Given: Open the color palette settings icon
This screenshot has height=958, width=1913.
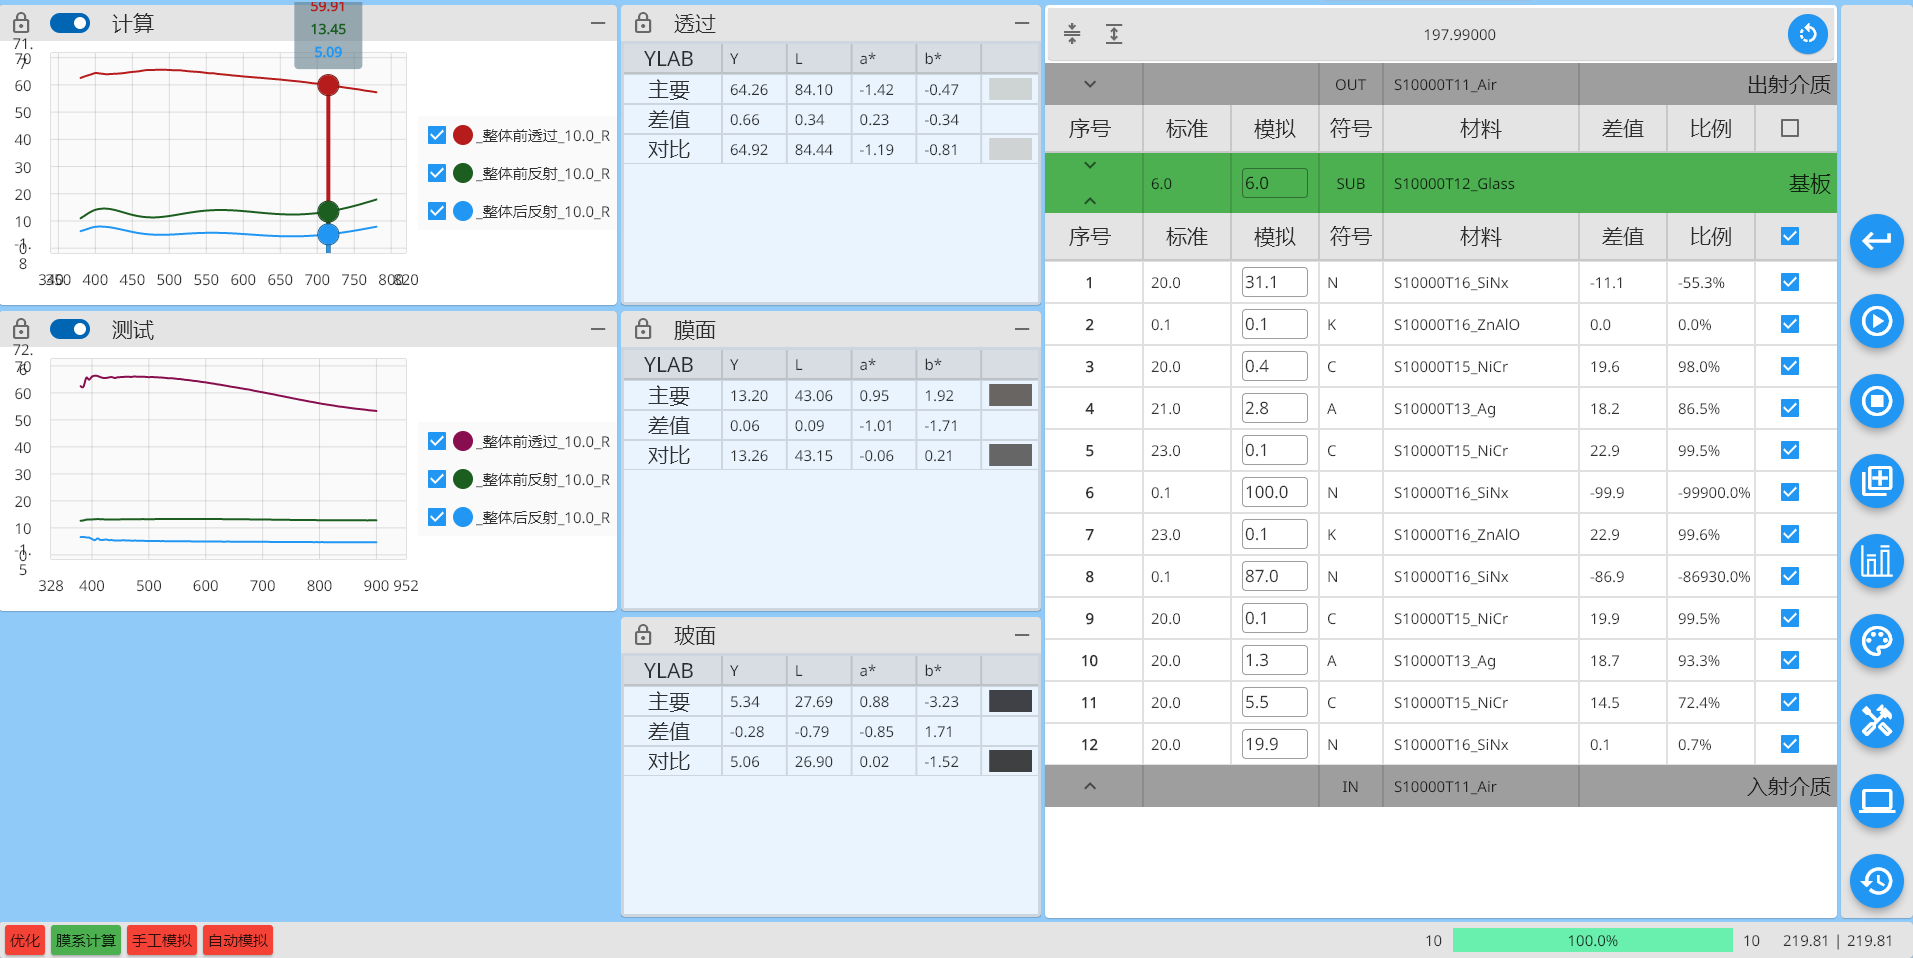Looking at the screenshot, I should (x=1876, y=641).
